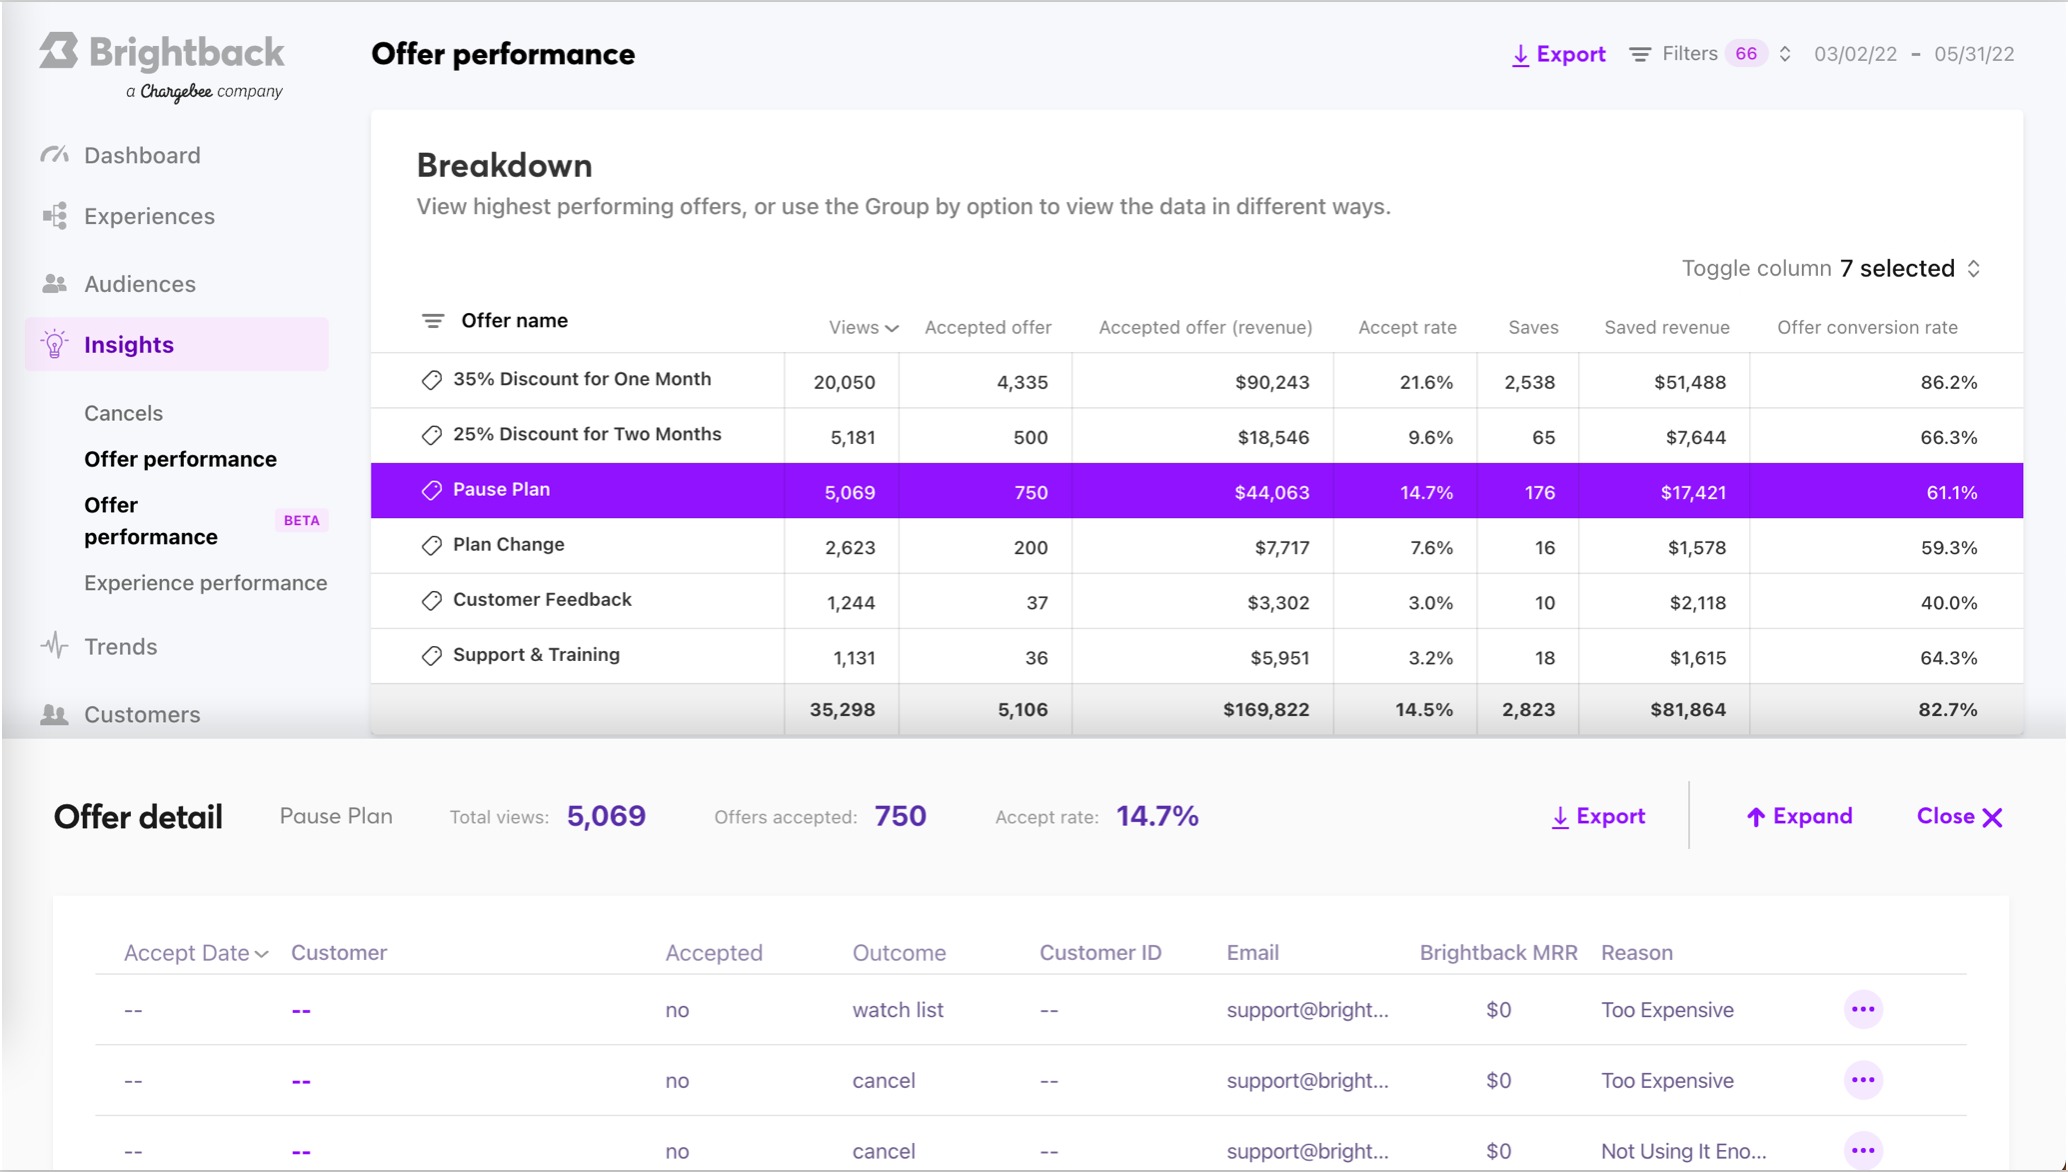This screenshot has width=2068, height=1172.
Task: Expand the Filters chevron control
Action: click(x=1784, y=54)
